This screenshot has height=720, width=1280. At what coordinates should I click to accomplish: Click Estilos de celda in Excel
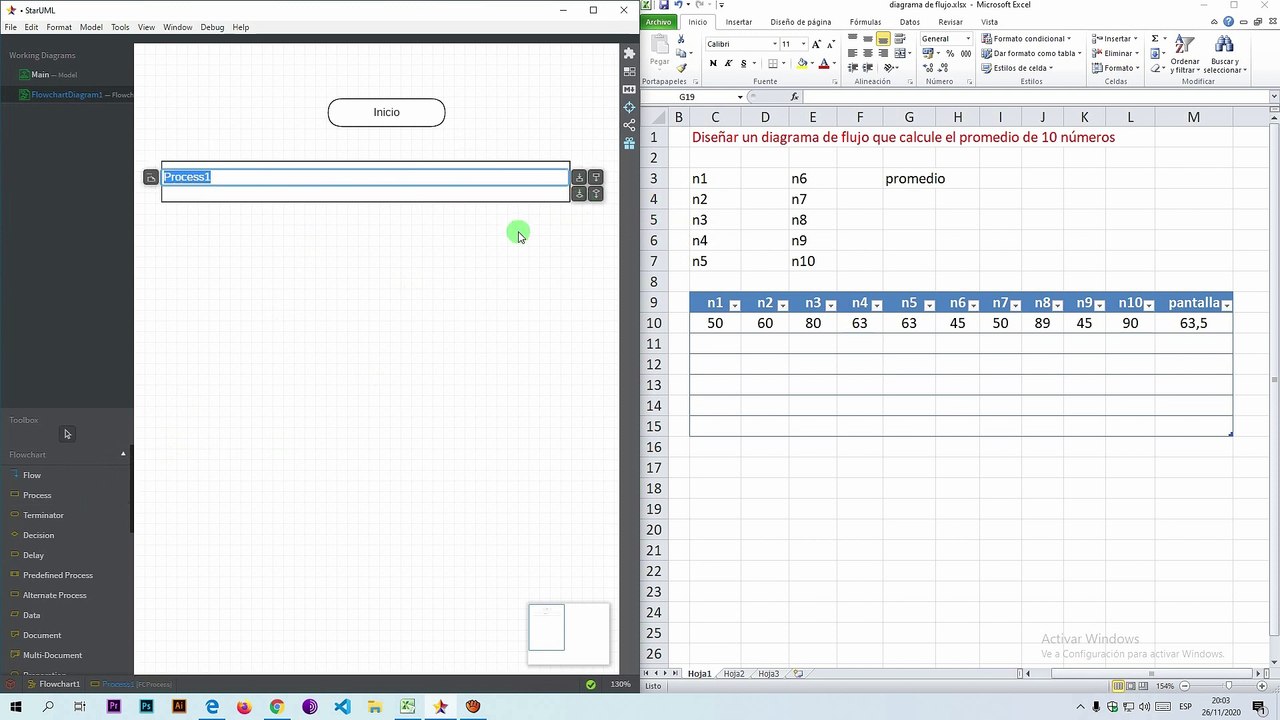(x=1017, y=68)
